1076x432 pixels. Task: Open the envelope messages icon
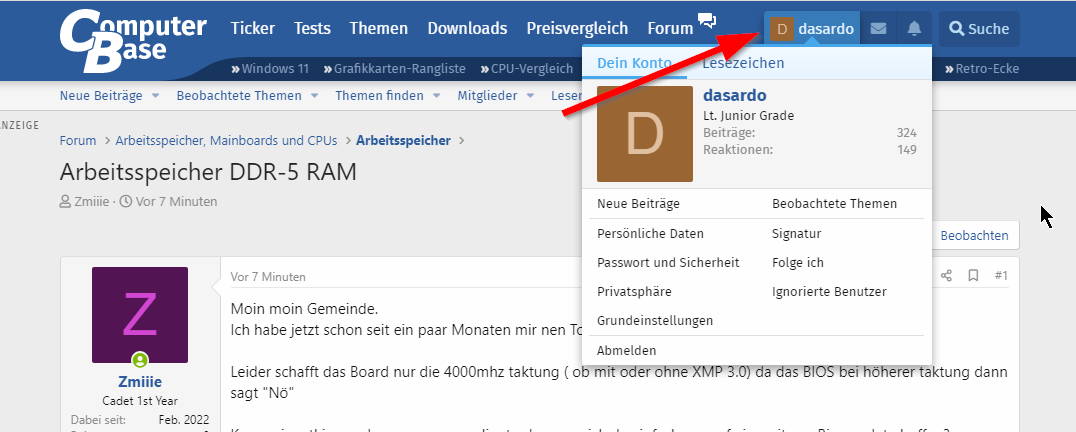pyautogui.click(x=878, y=29)
